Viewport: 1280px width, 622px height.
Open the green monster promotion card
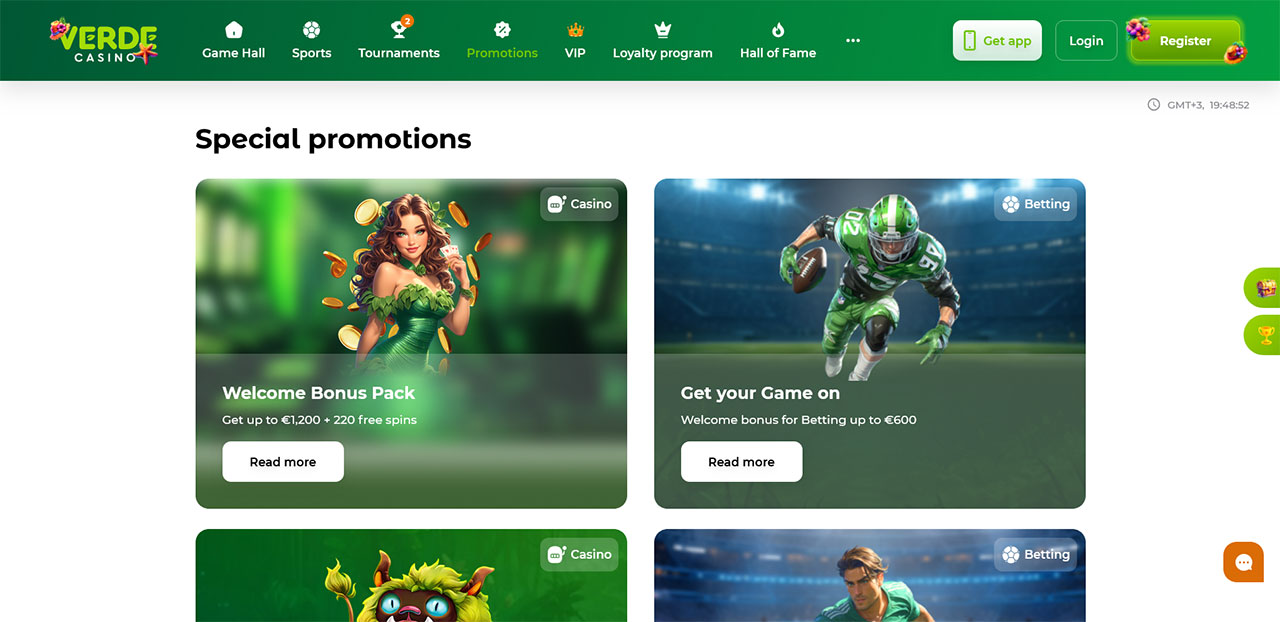(x=411, y=575)
